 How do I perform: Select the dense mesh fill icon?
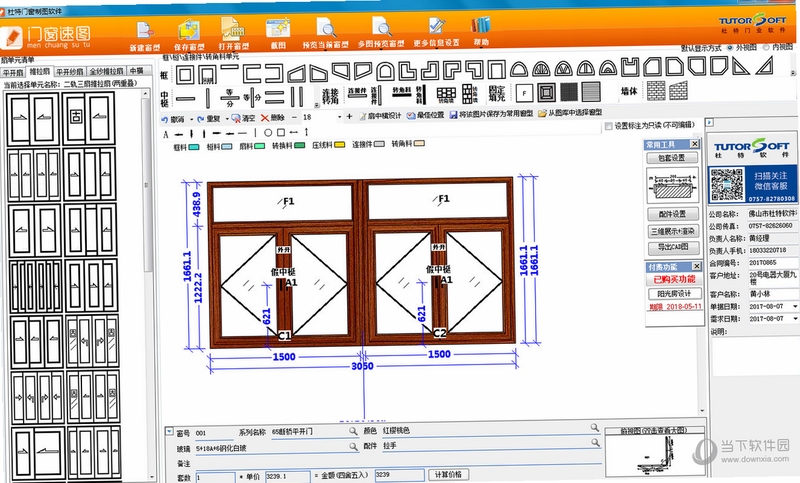[x=569, y=92]
